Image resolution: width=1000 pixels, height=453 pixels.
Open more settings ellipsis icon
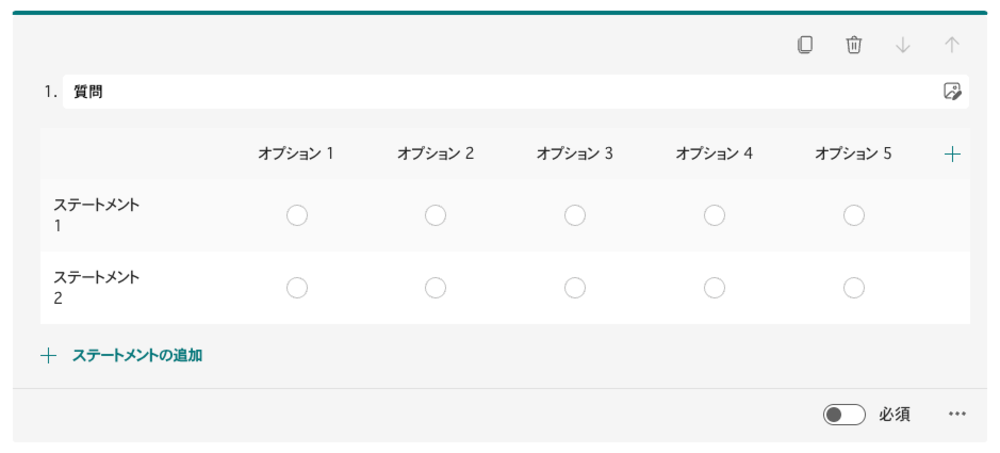point(957,414)
